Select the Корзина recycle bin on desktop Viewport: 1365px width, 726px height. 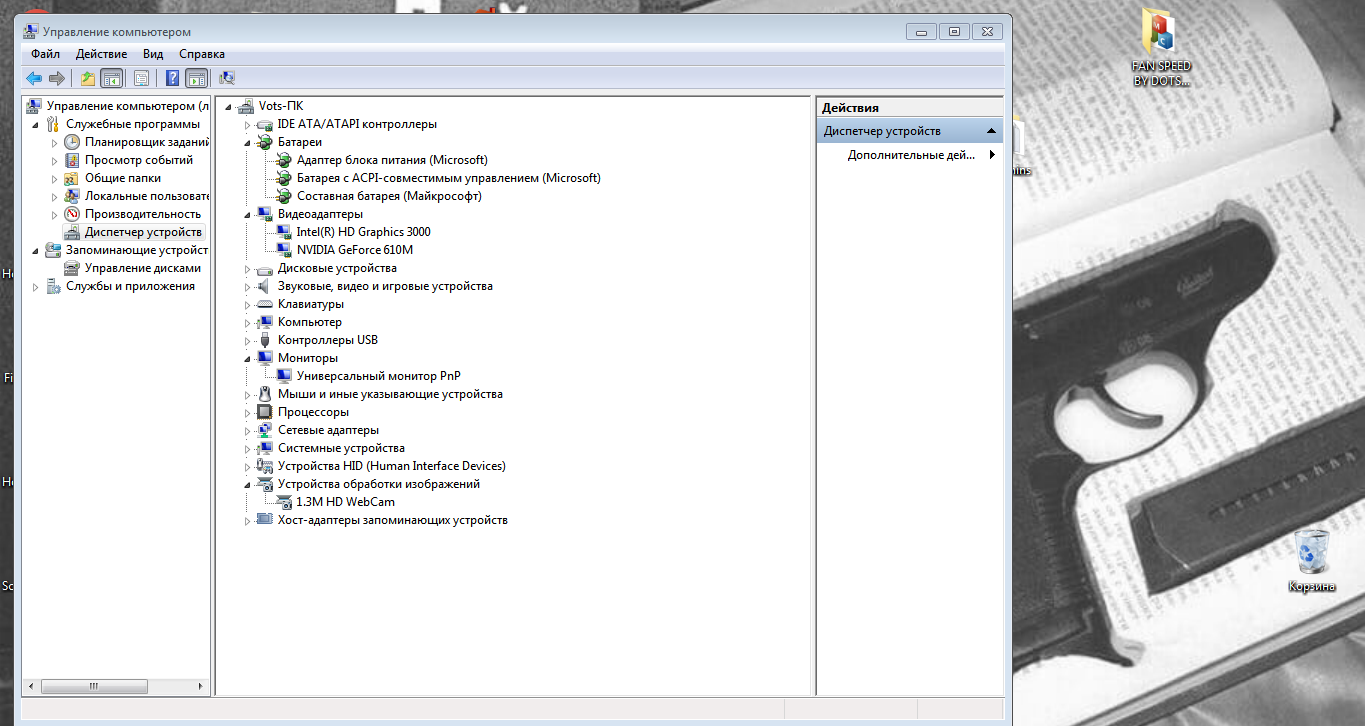click(1312, 561)
